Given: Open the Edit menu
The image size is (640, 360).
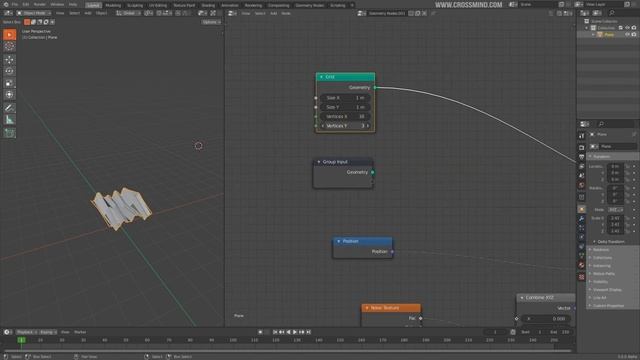Looking at the screenshot, I should click(26, 4).
